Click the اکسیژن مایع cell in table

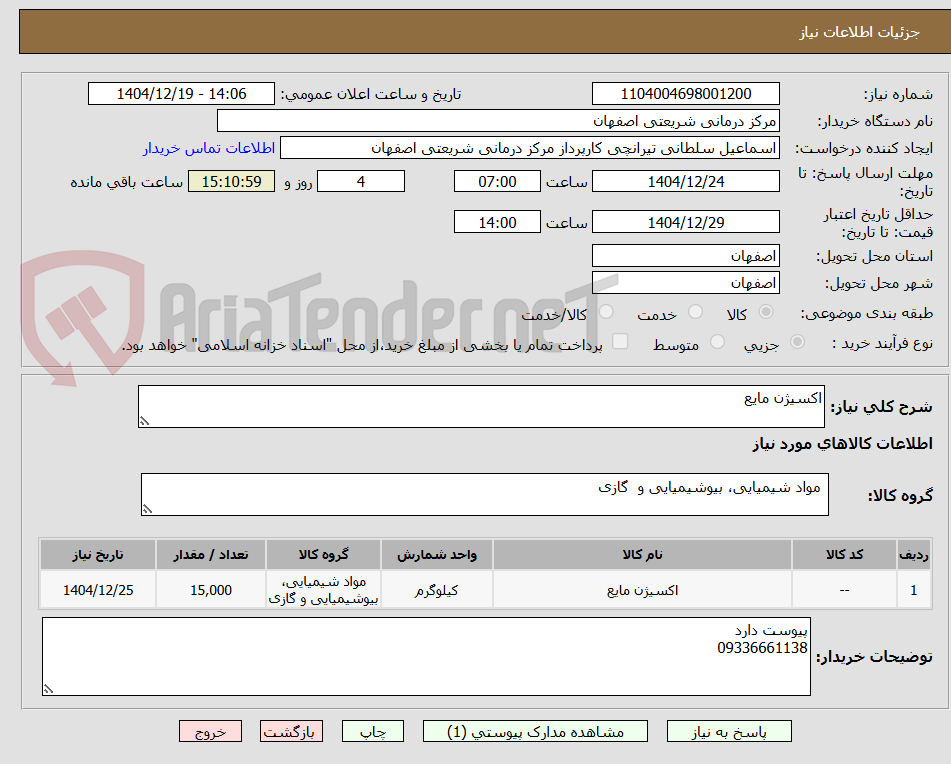(642, 590)
